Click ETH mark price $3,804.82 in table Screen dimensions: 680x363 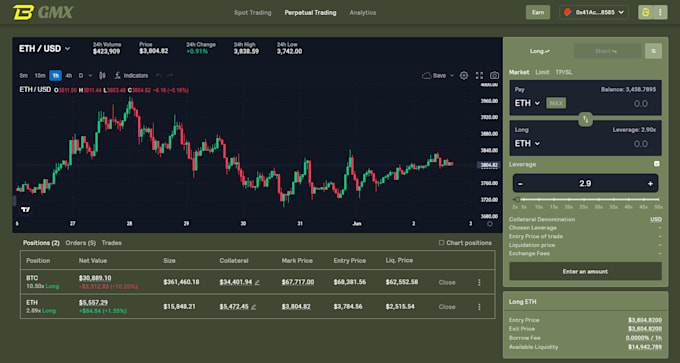296,307
